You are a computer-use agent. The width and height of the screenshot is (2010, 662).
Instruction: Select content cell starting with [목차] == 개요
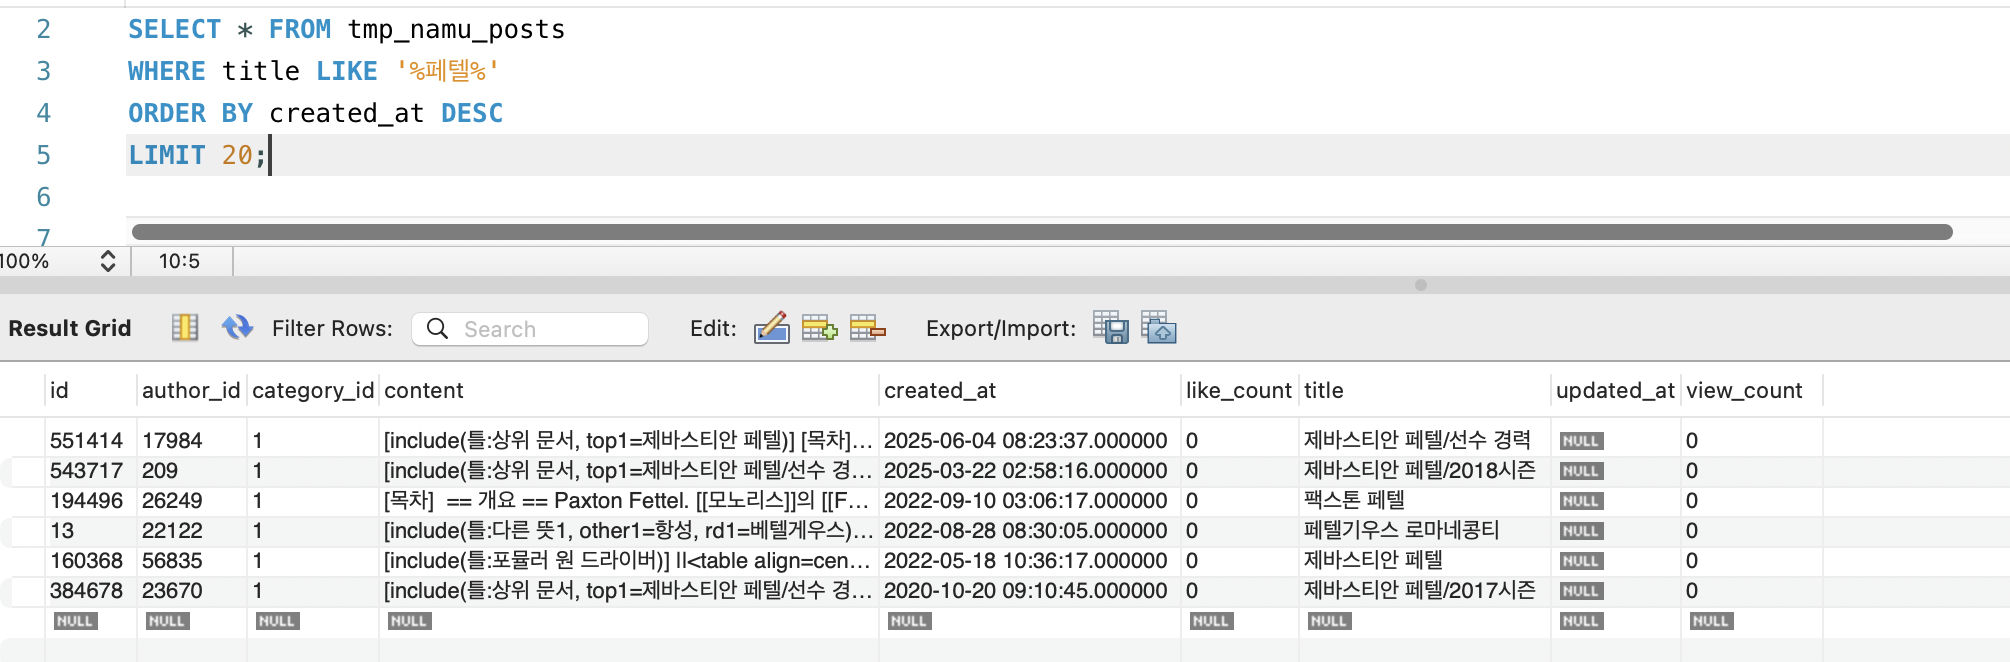628,501
